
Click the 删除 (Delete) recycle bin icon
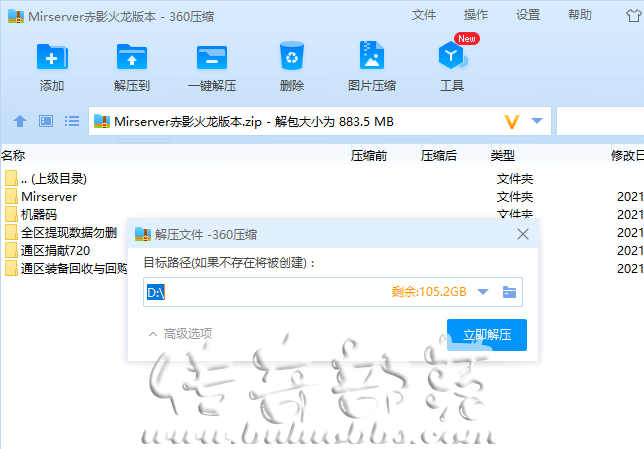click(292, 56)
